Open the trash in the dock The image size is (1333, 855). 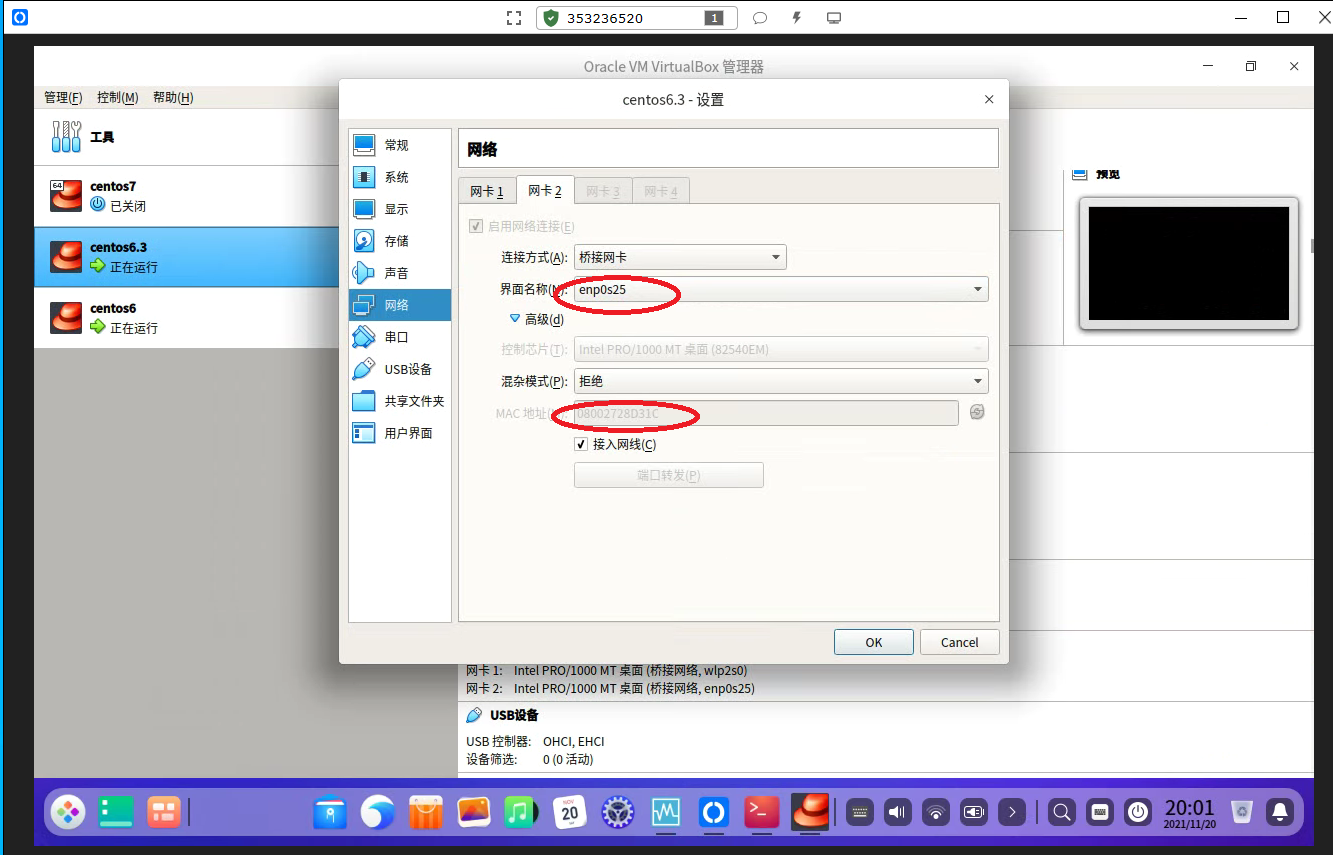tap(1241, 812)
